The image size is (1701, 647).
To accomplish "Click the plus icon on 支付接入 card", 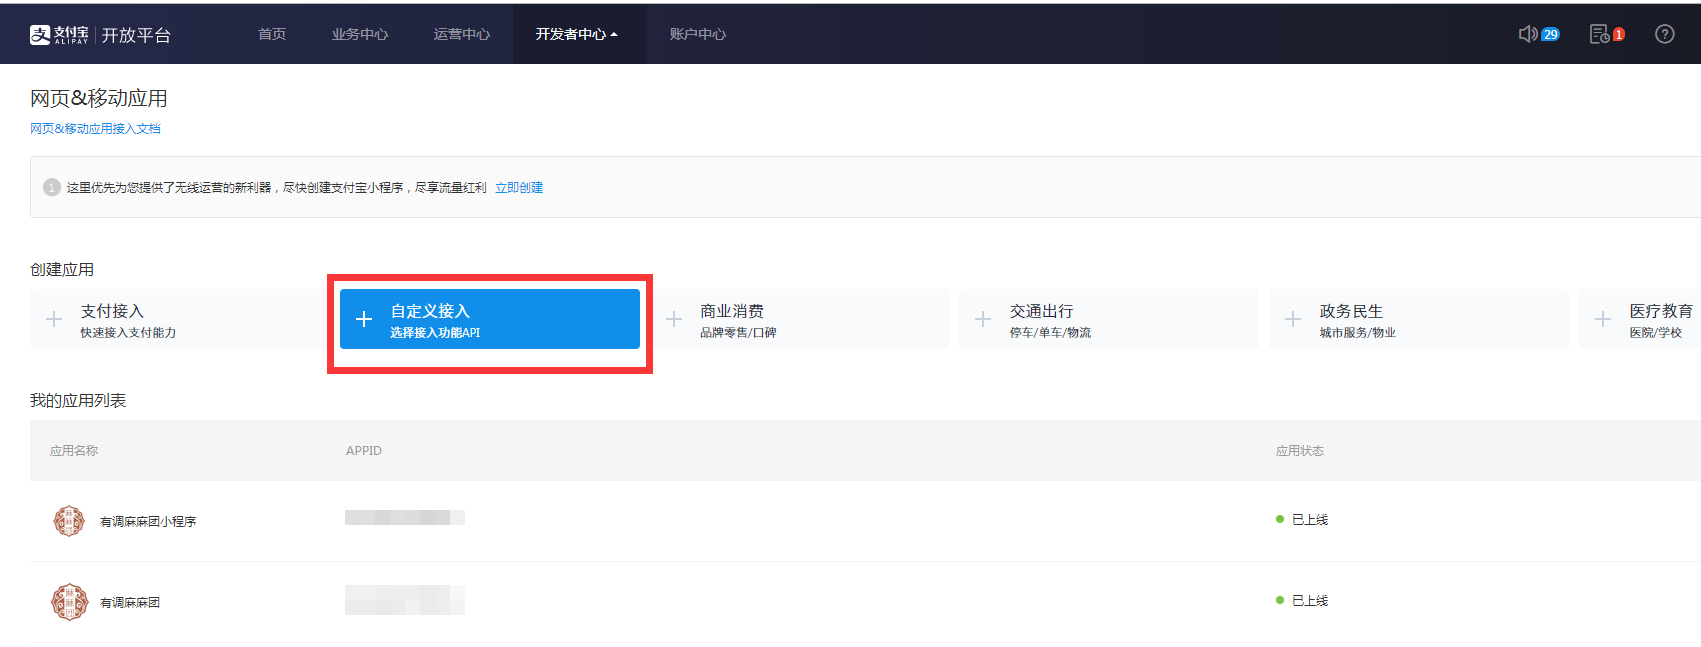I will 54,319.
